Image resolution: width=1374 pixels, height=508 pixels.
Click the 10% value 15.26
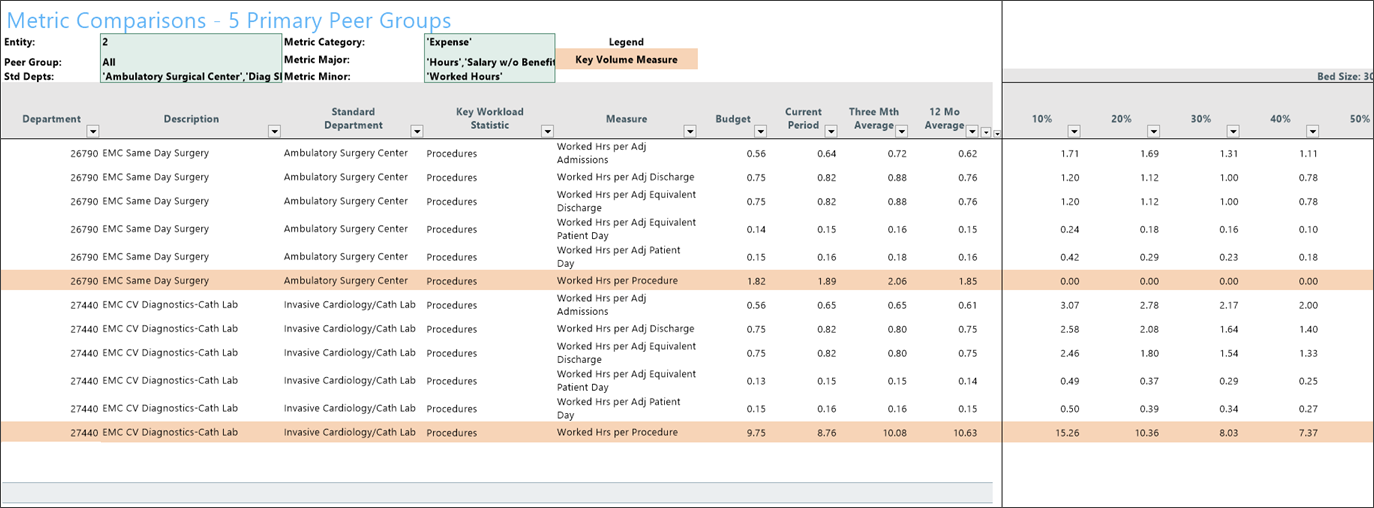click(x=1067, y=433)
